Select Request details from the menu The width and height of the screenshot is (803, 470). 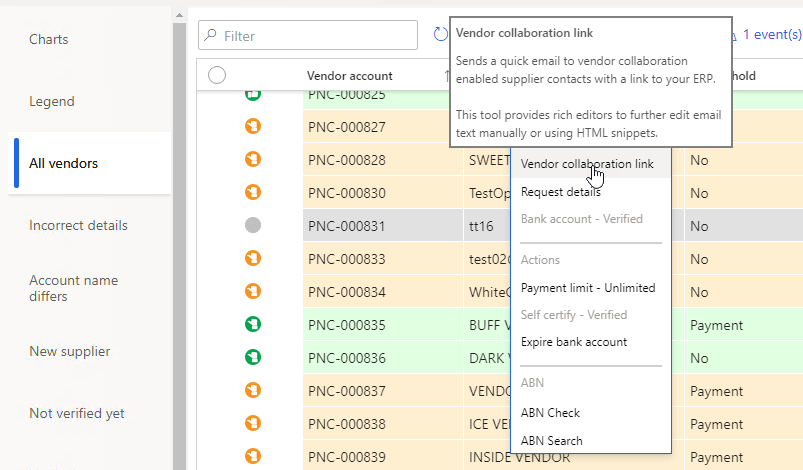[561, 192]
